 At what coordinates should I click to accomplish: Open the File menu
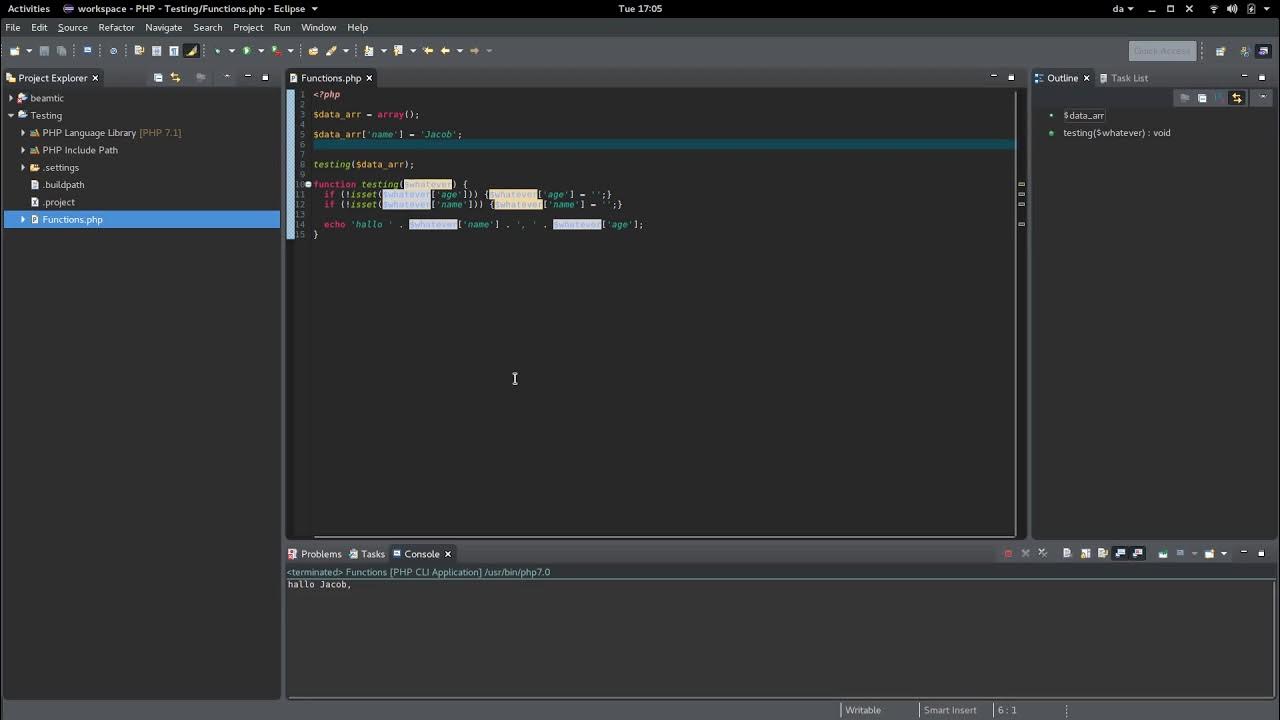[13, 27]
